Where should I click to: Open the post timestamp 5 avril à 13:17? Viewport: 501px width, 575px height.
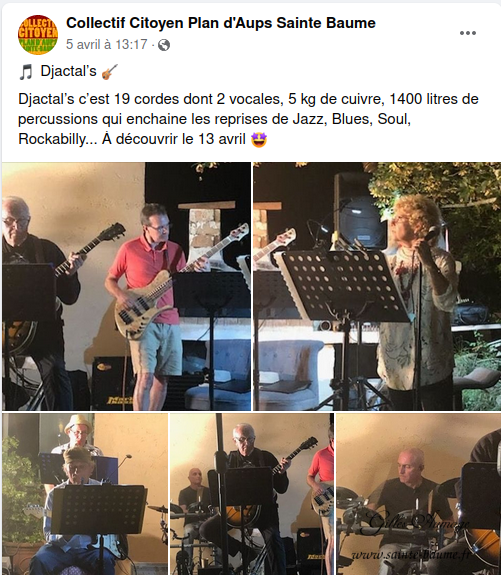(106, 45)
